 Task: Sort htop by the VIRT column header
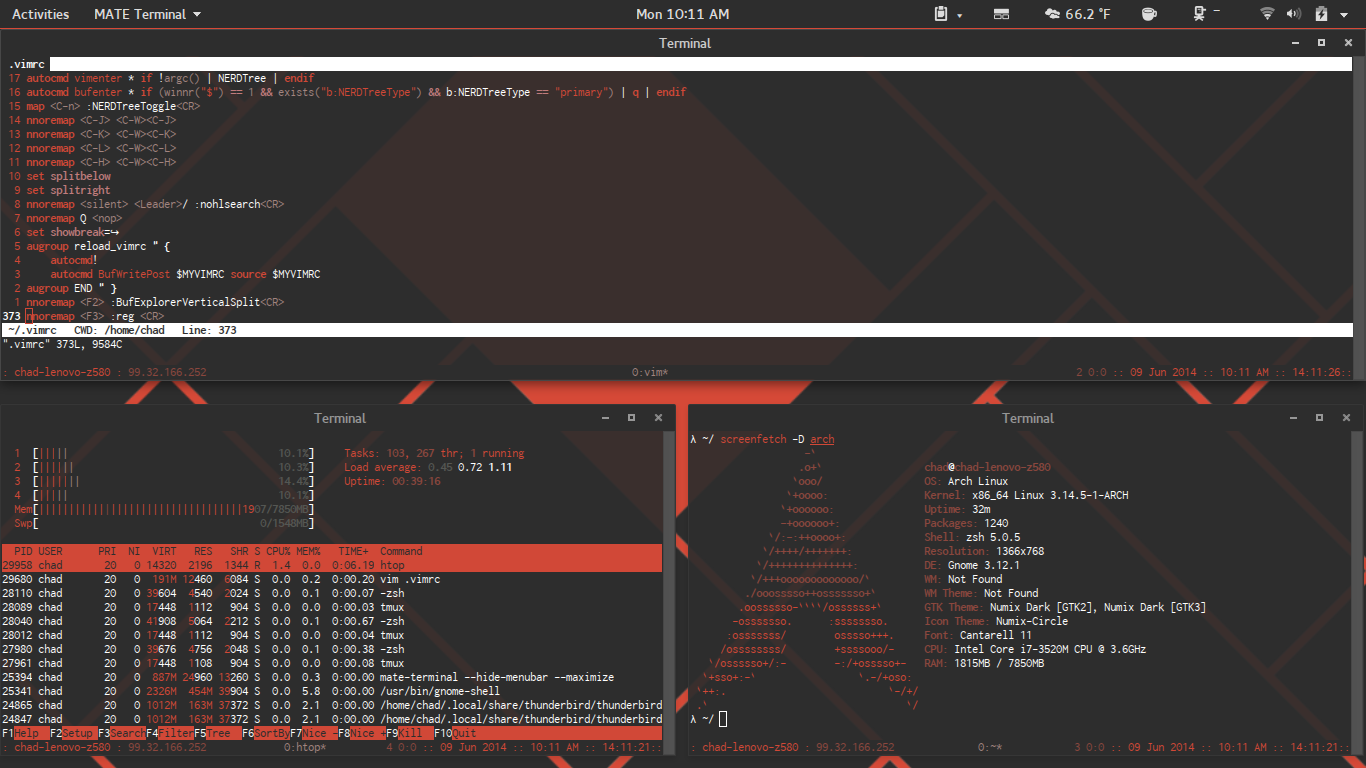pyautogui.click(x=164, y=551)
